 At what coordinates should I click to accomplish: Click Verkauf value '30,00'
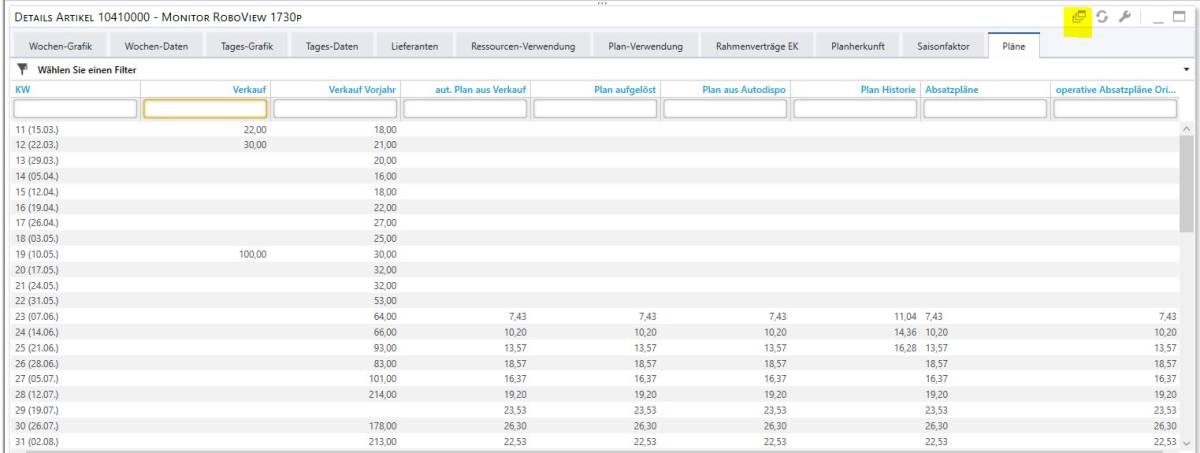tap(255, 145)
